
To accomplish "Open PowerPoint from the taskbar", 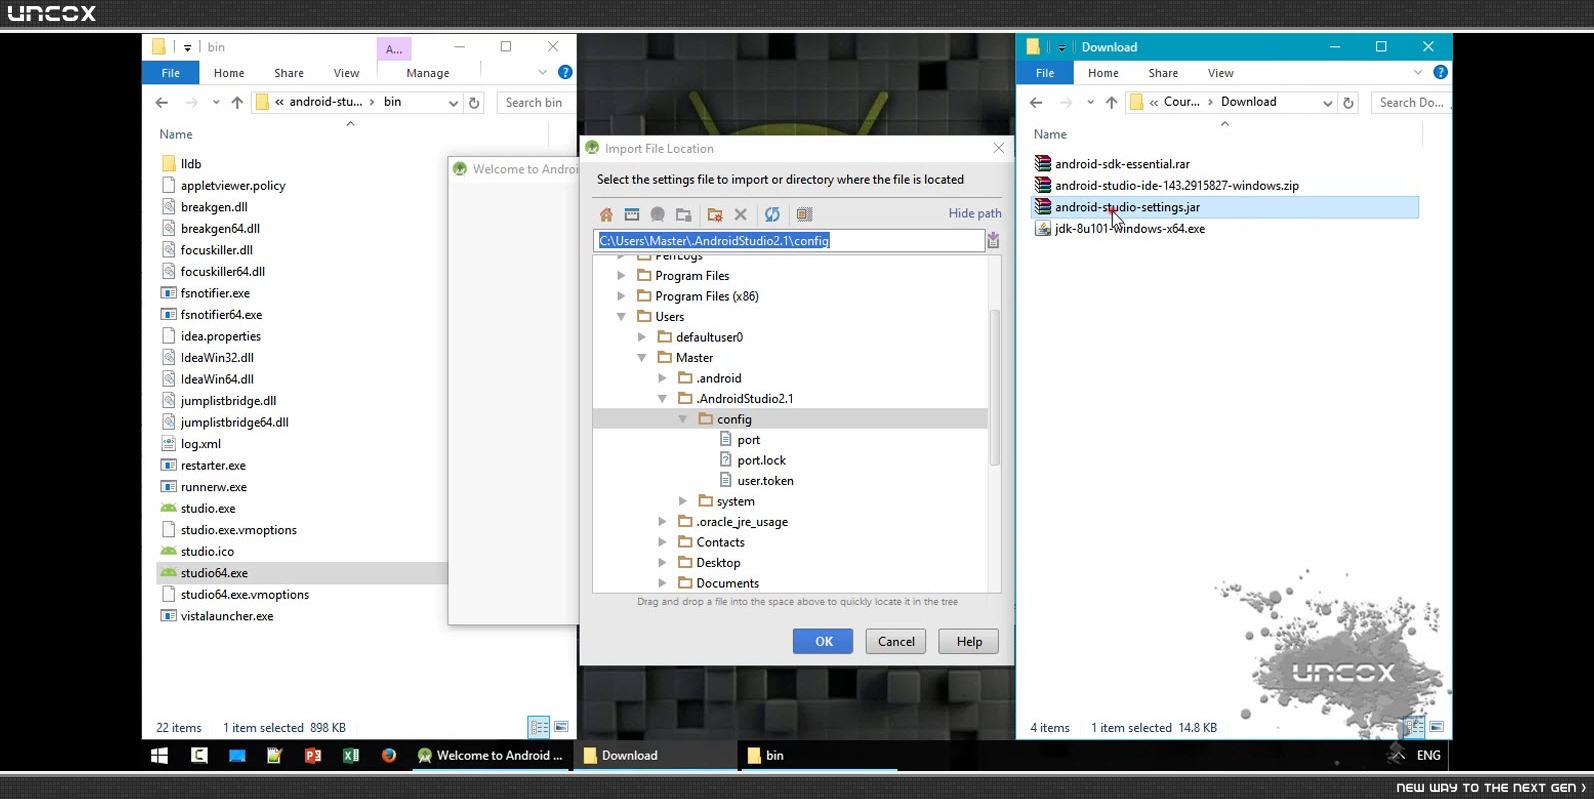I will [313, 755].
